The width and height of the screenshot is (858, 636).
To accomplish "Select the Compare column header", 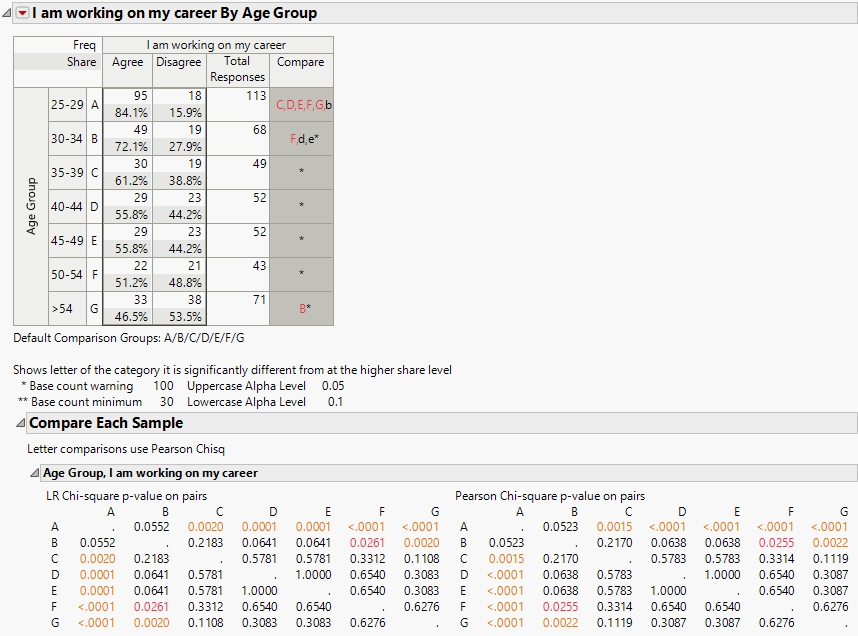I will point(300,61).
